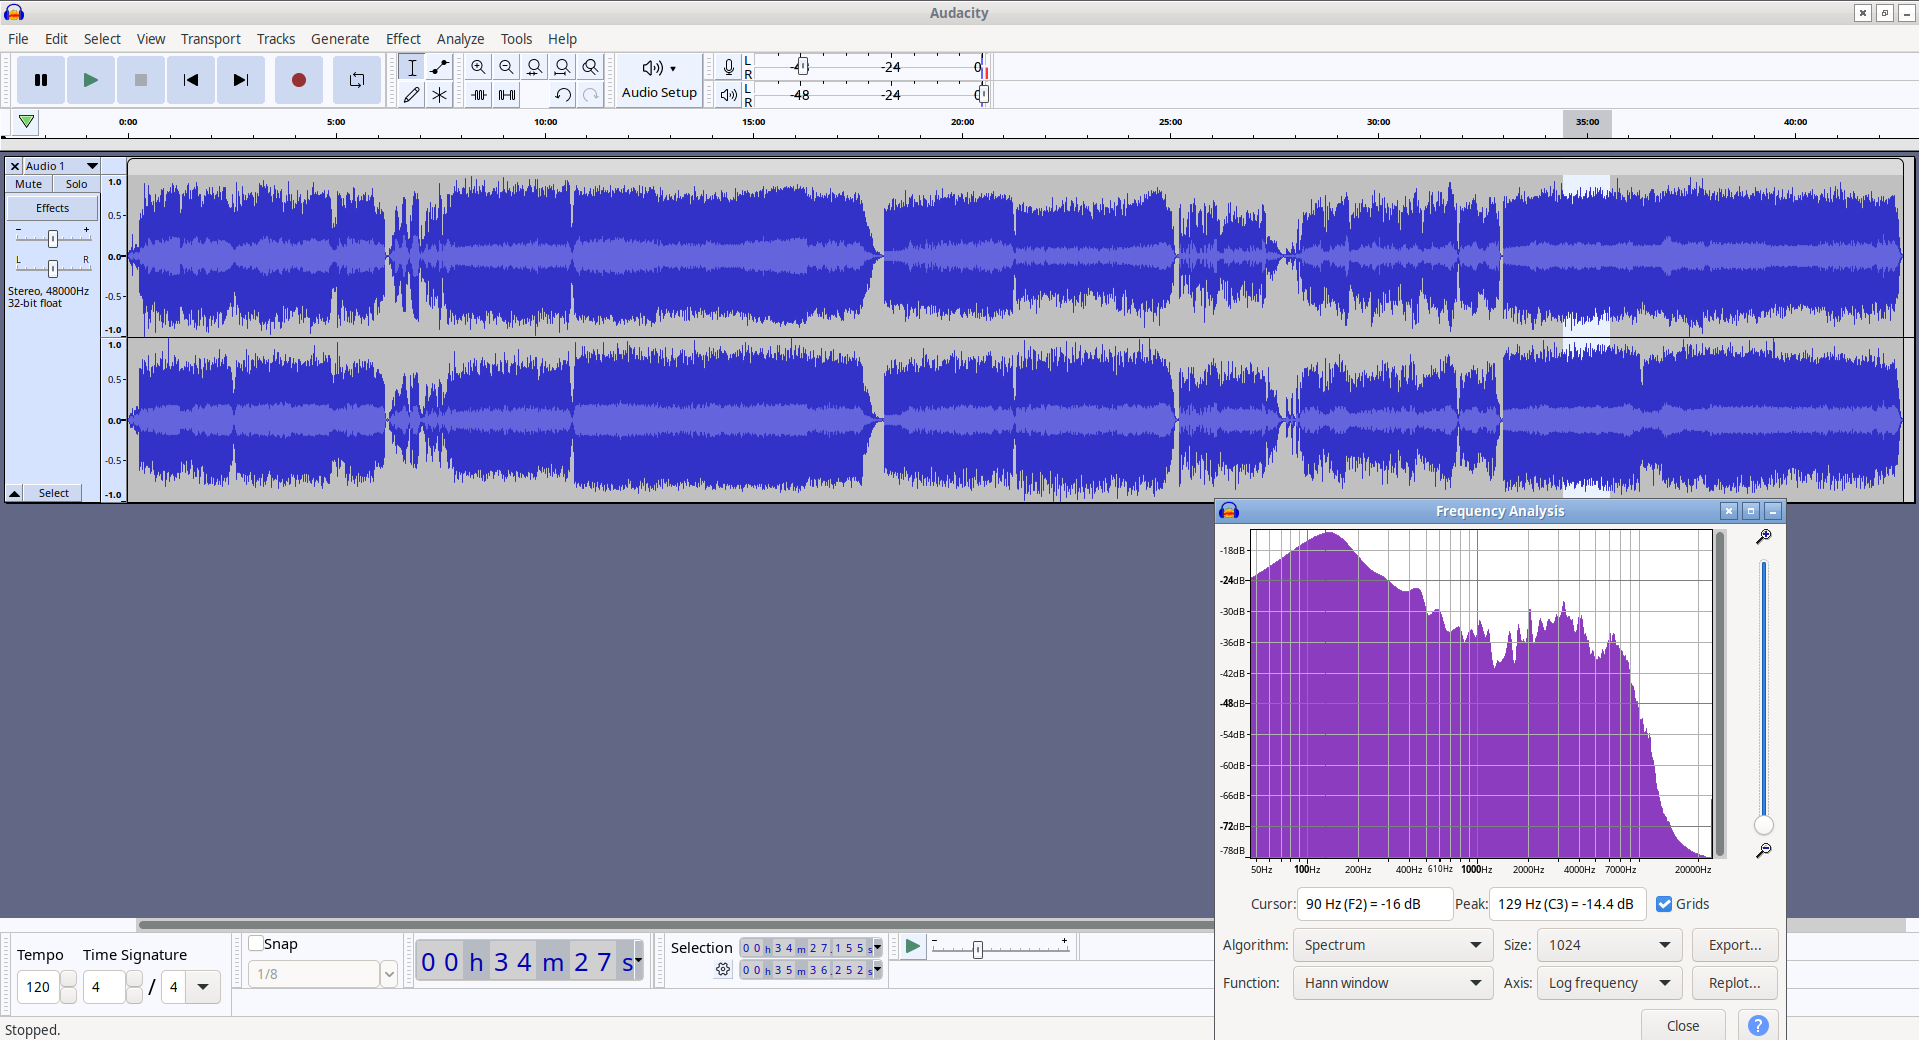Select the Selection (I-beam) tool
This screenshot has height=1040, width=1919.
pyautogui.click(x=411, y=67)
